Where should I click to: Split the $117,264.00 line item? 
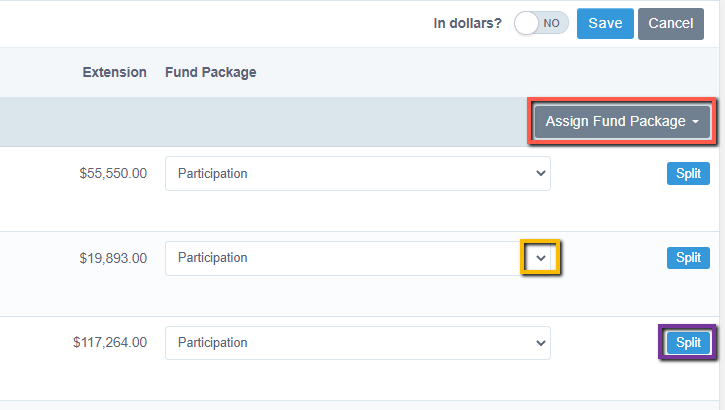[688, 342]
